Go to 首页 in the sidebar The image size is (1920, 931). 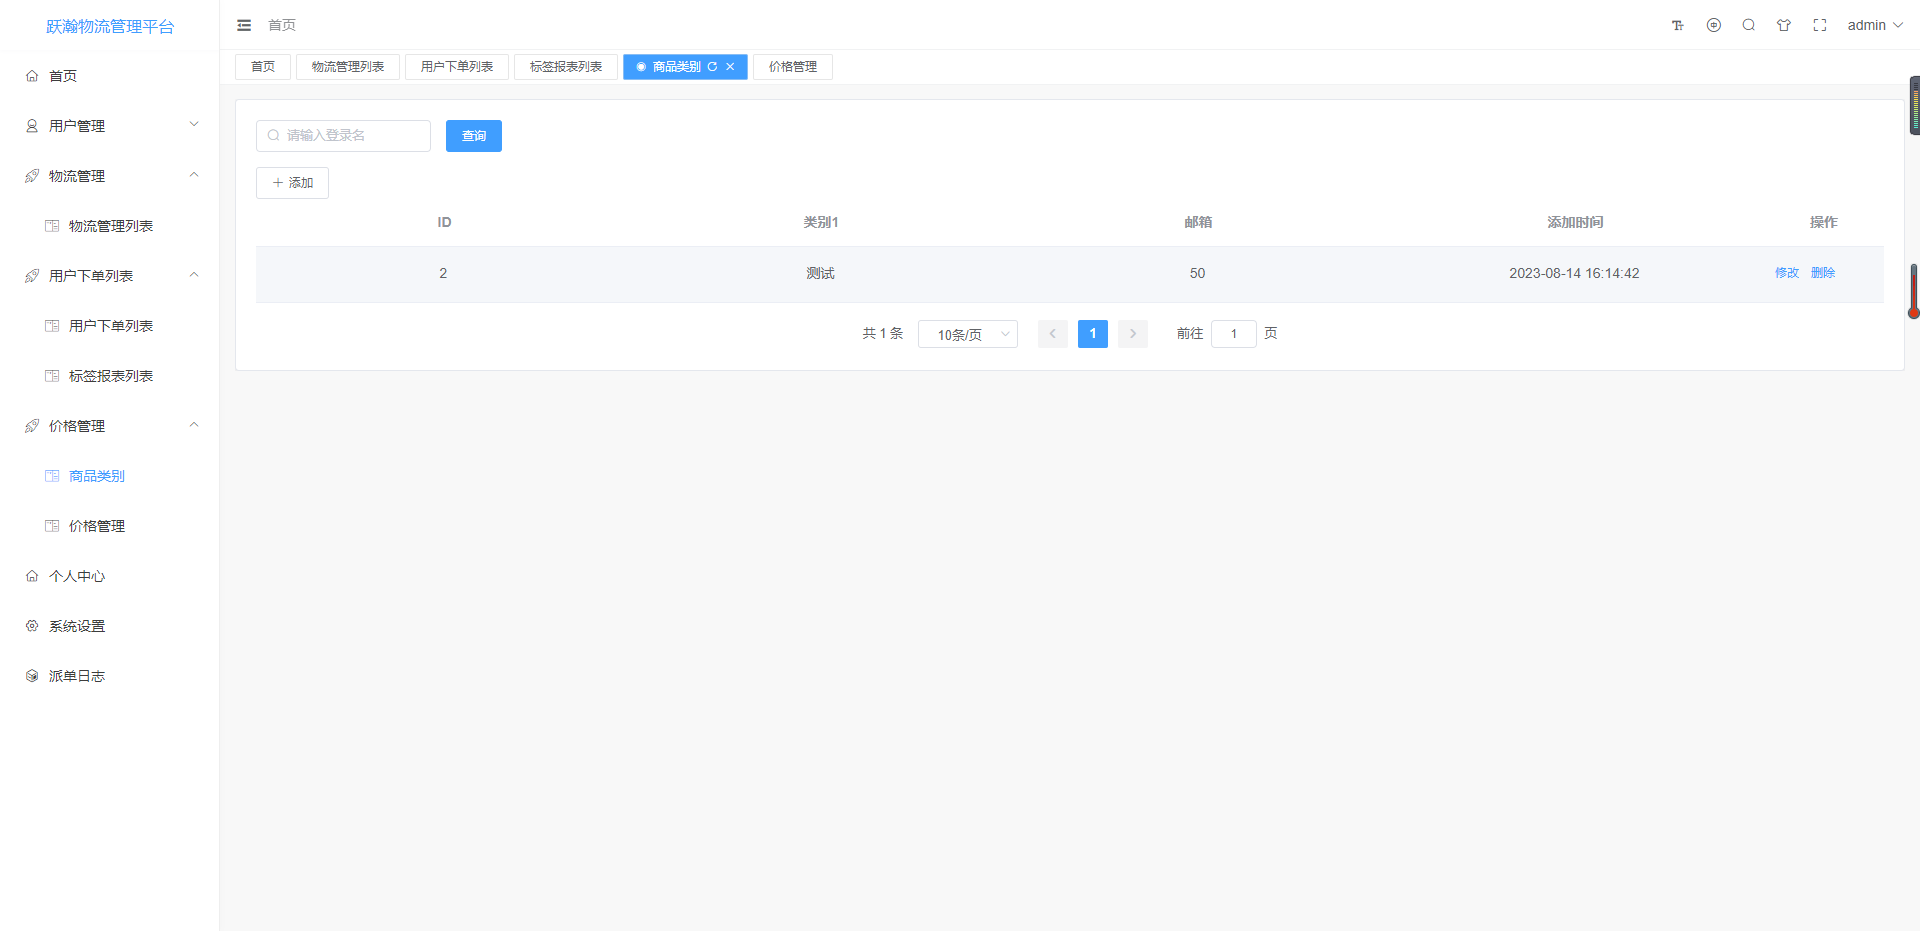point(110,76)
